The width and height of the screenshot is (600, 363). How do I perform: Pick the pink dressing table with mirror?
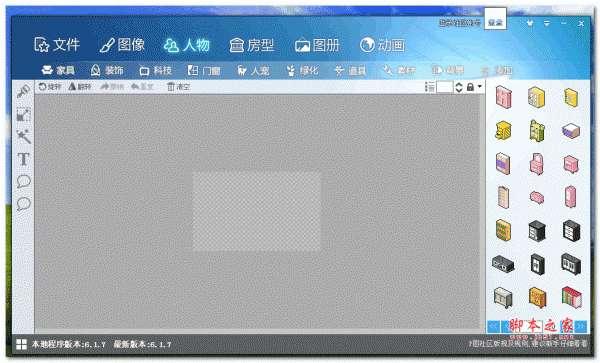(x=537, y=164)
